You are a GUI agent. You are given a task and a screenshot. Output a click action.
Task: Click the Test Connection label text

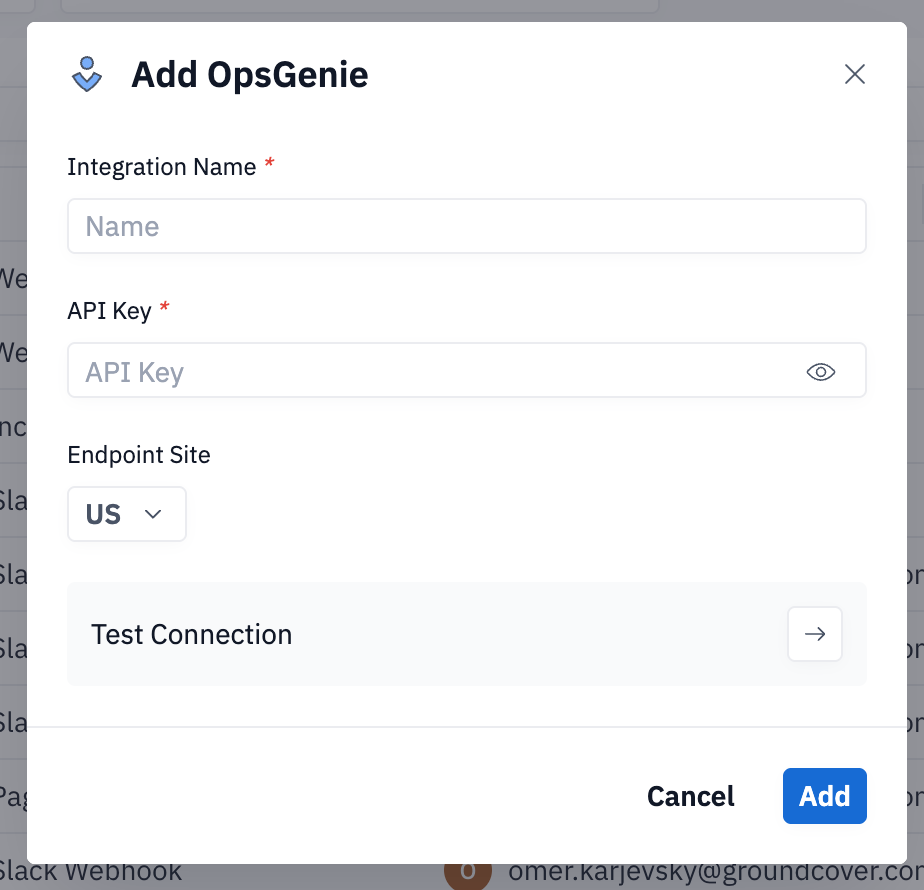click(191, 634)
